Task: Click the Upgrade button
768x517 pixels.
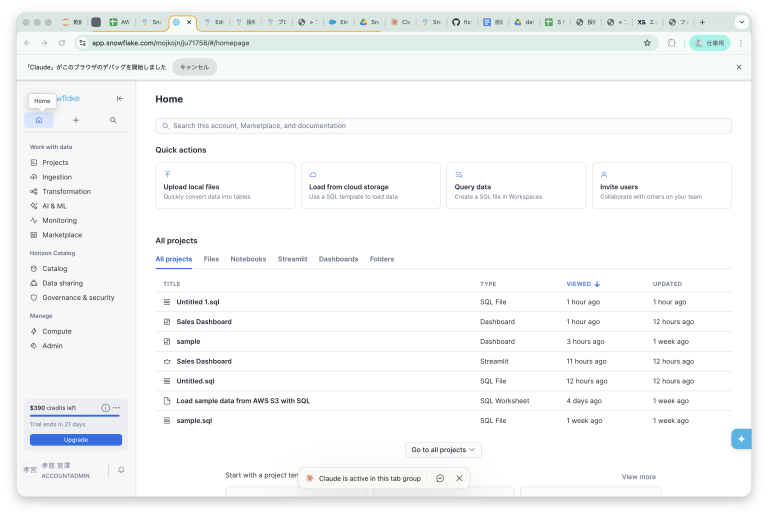Action: coord(76,439)
